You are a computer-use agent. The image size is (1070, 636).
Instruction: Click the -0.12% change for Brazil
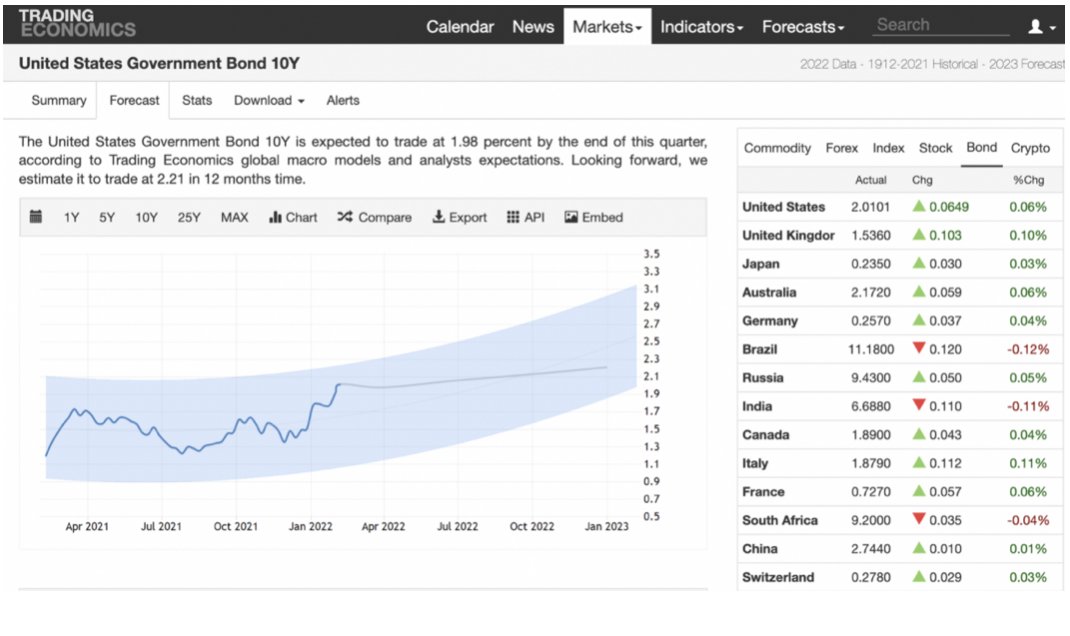point(1028,349)
